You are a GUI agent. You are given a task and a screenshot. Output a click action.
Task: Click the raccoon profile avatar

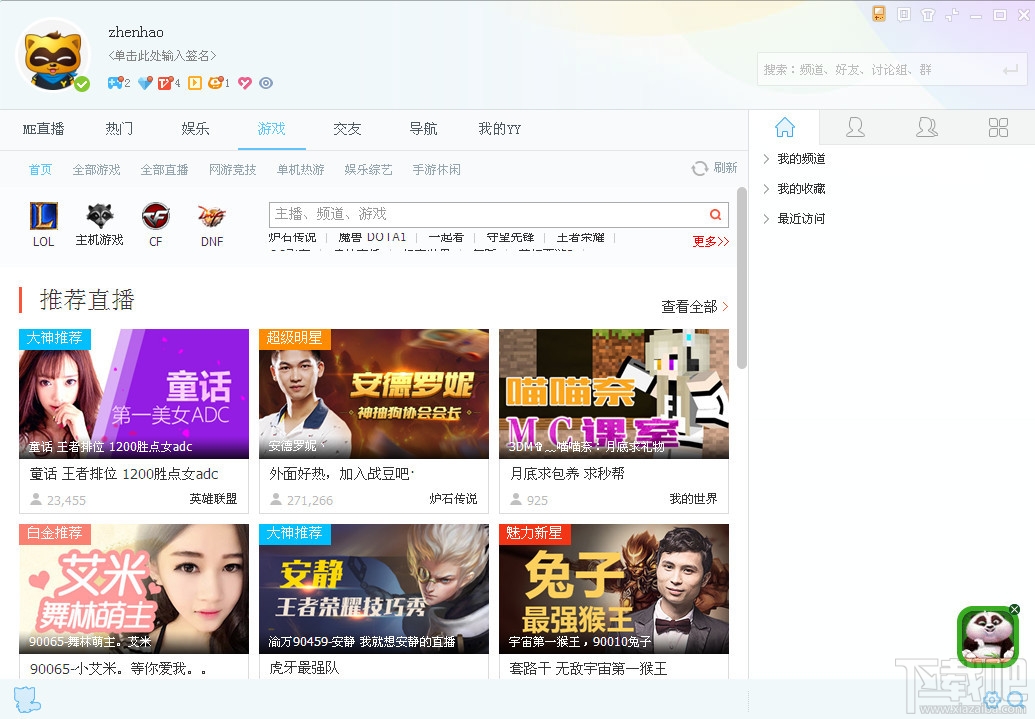53,55
